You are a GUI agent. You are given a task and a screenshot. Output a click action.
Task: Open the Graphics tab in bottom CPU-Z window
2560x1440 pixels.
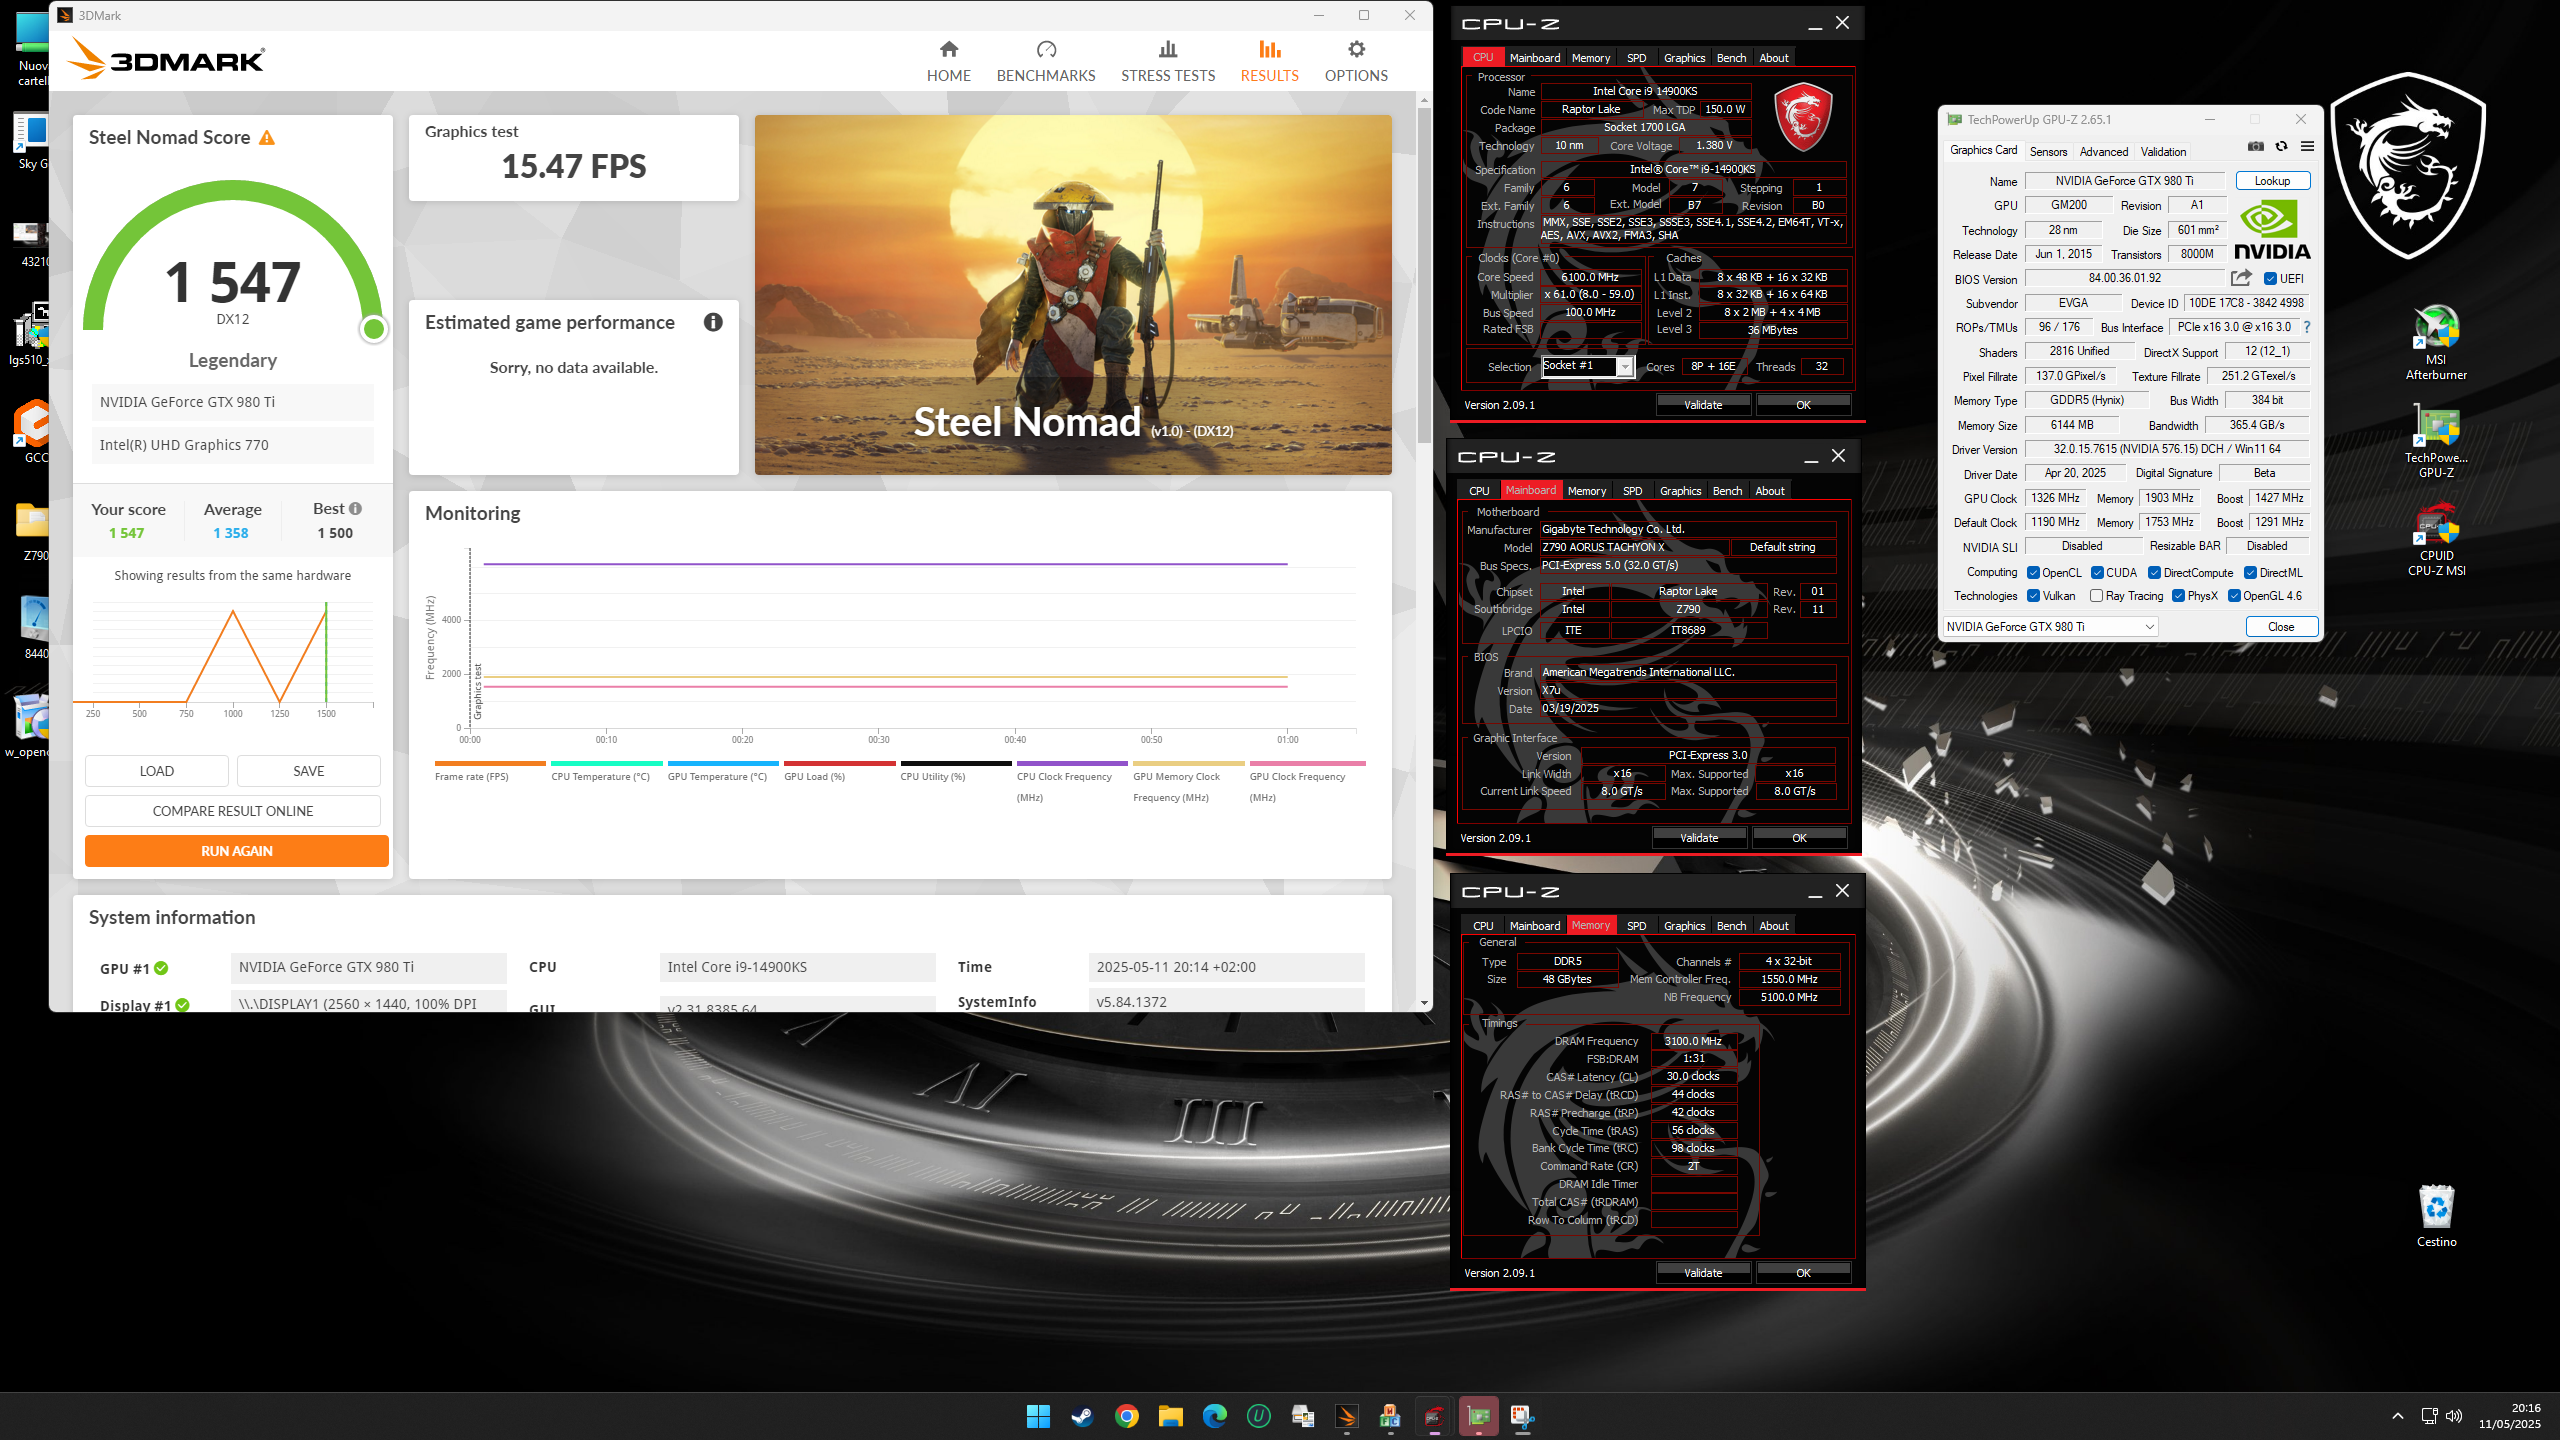tap(1684, 926)
